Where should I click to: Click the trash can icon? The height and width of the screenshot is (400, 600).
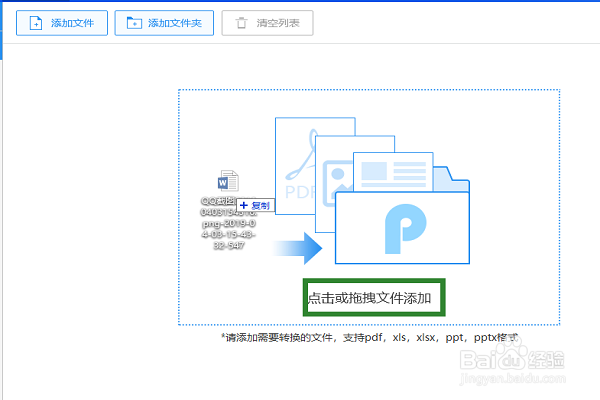pos(241,23)
